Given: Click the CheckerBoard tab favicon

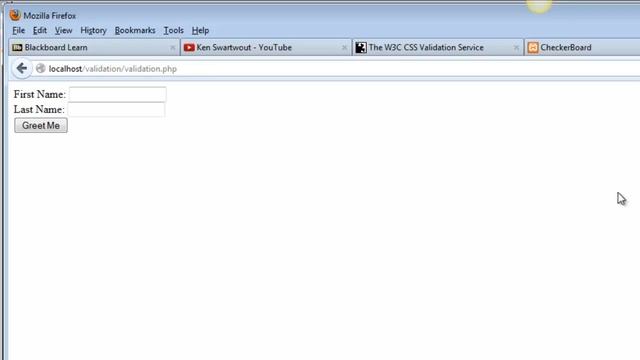Looking at the screenshot, I should [x=533, y=48].
